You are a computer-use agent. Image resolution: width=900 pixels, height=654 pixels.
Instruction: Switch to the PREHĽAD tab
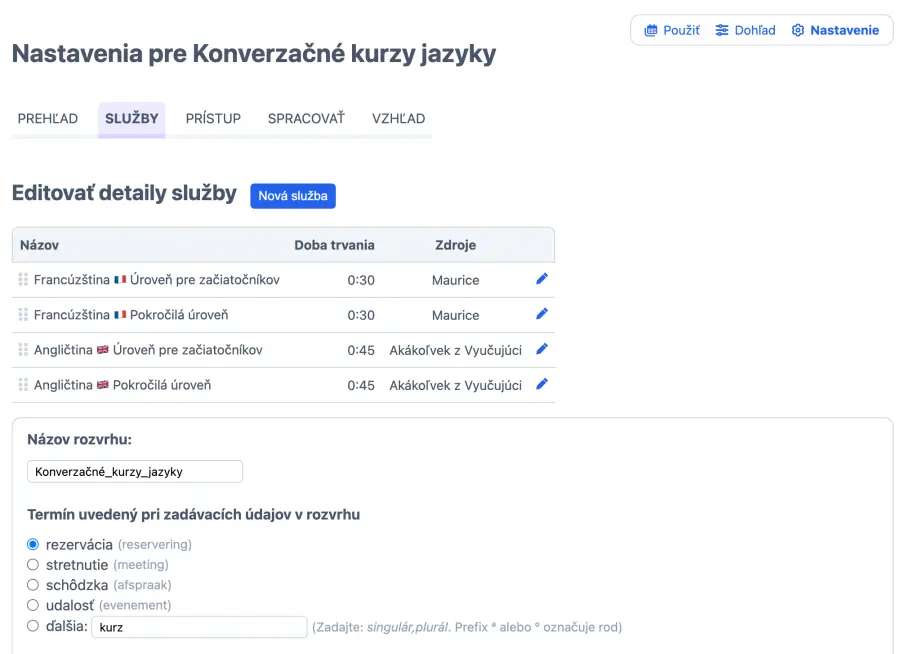tap(48, 118)
